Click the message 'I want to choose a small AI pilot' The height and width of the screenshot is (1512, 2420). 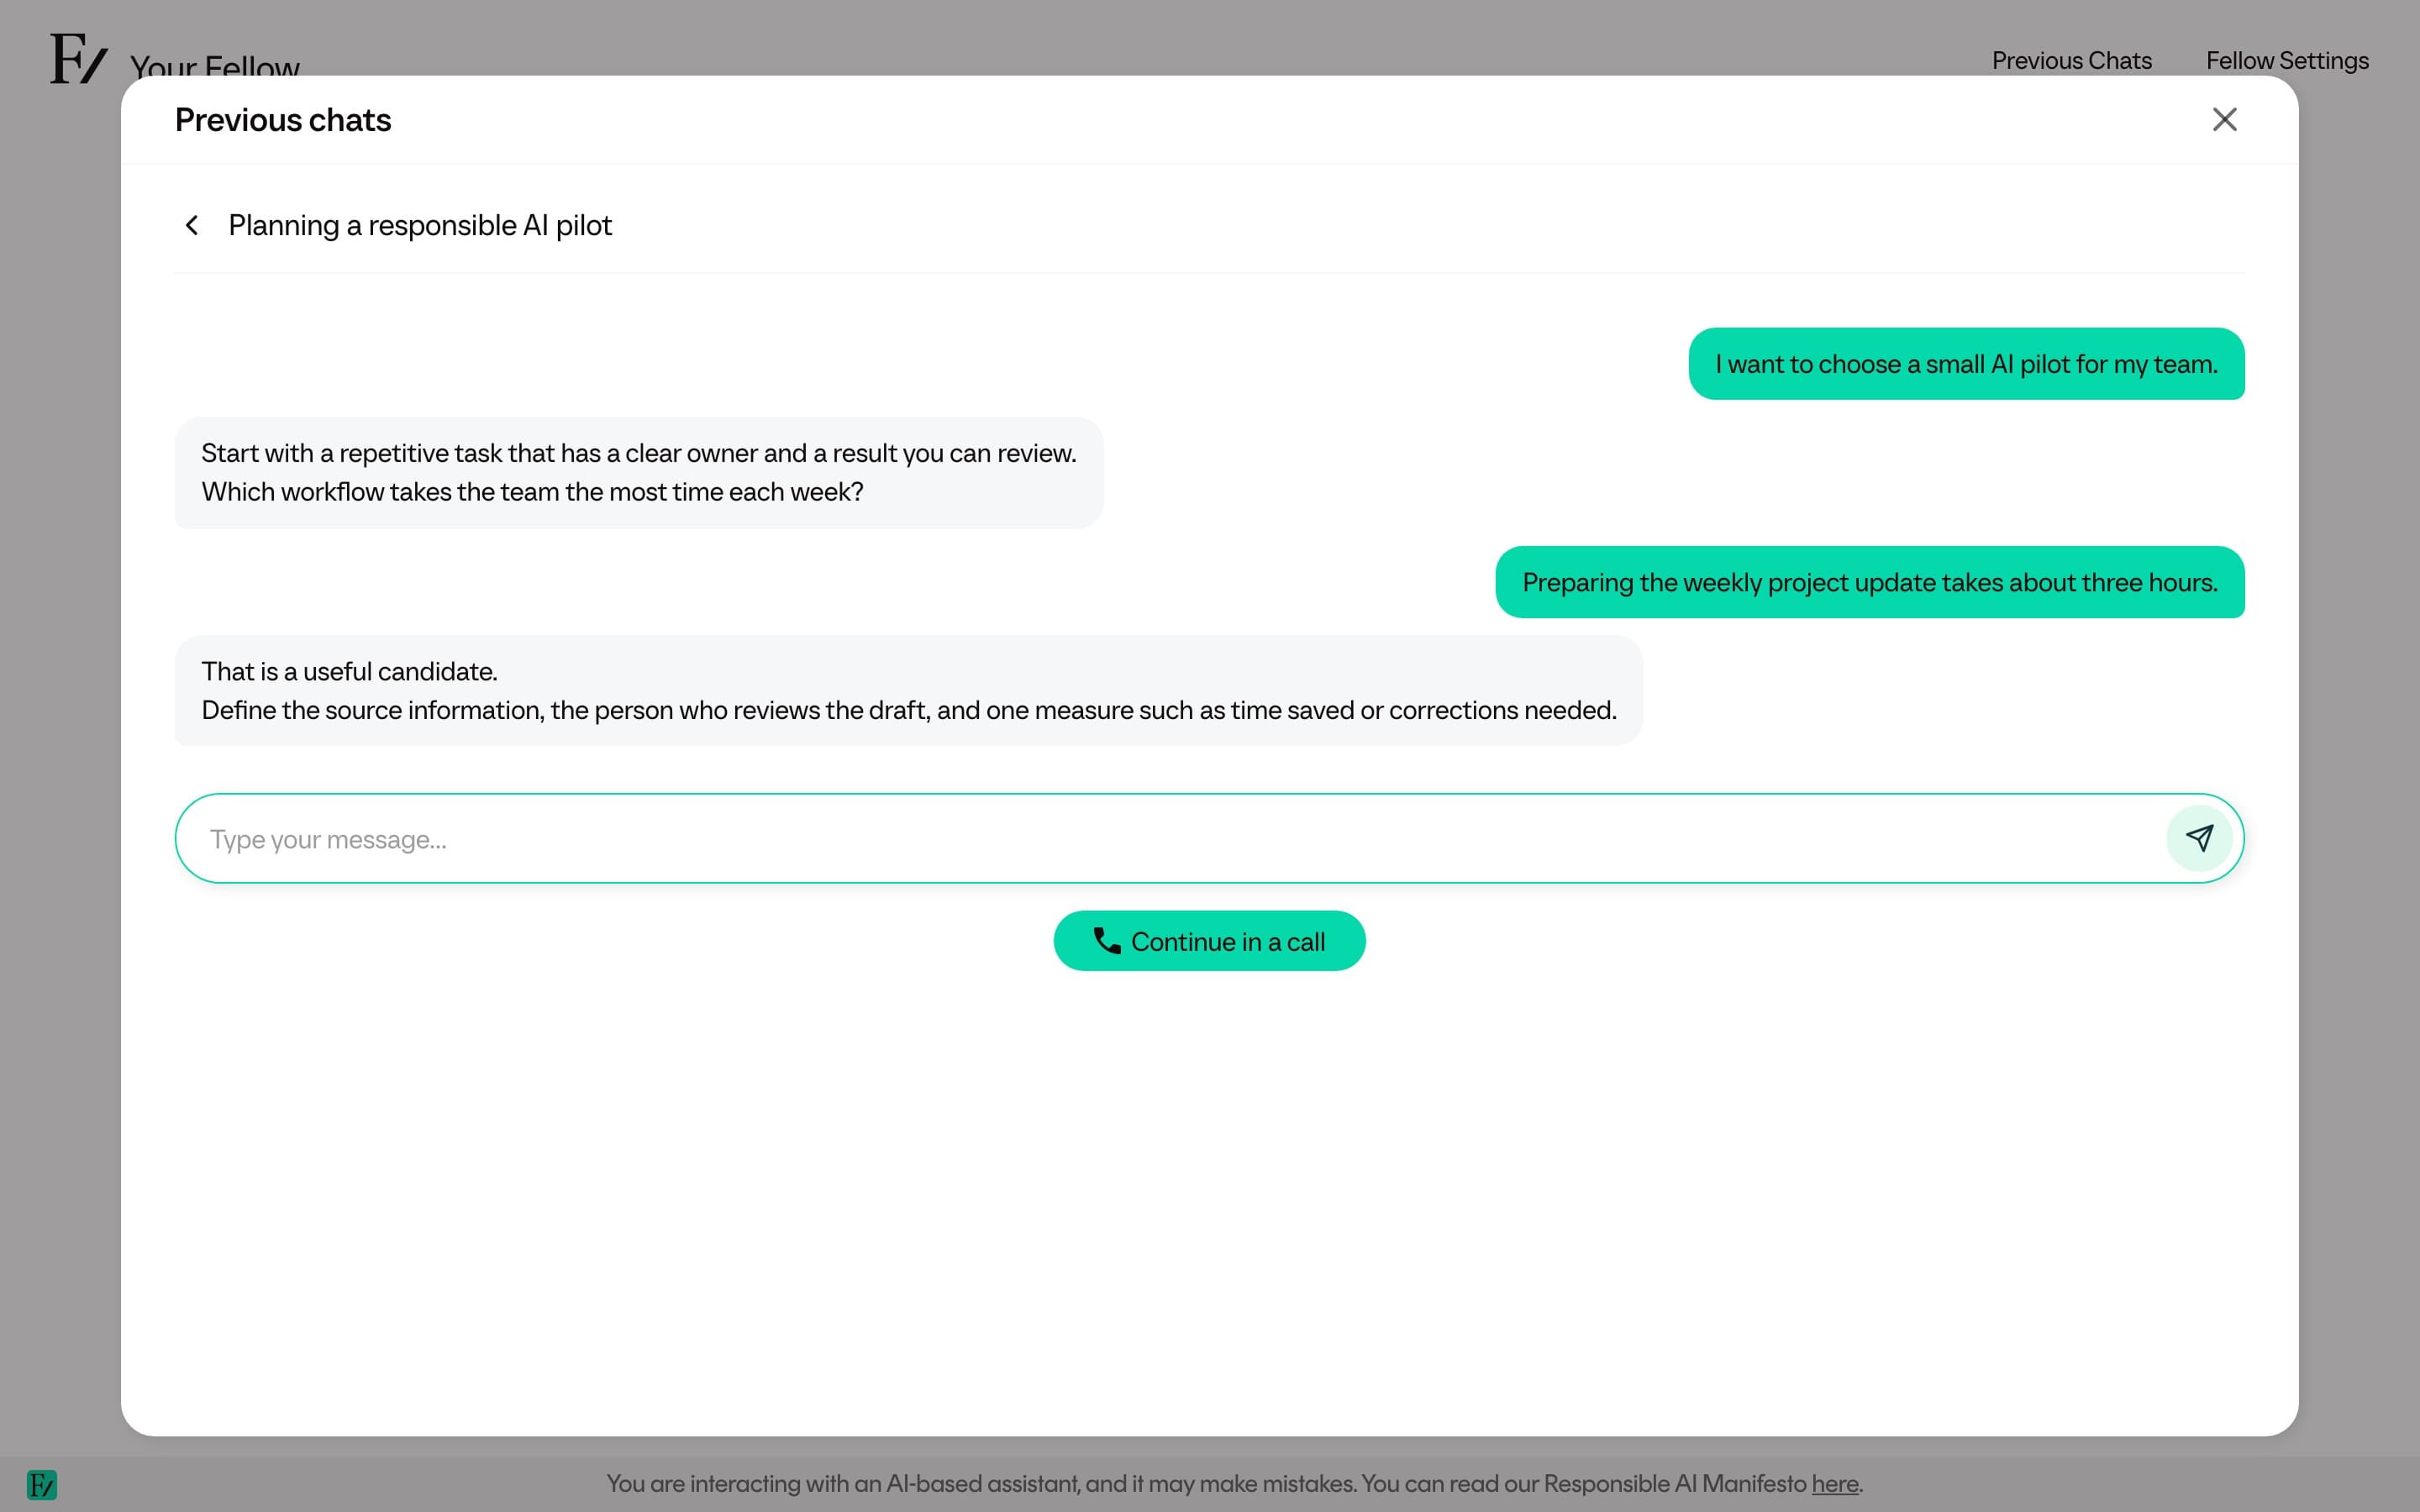coord(1966,364)
